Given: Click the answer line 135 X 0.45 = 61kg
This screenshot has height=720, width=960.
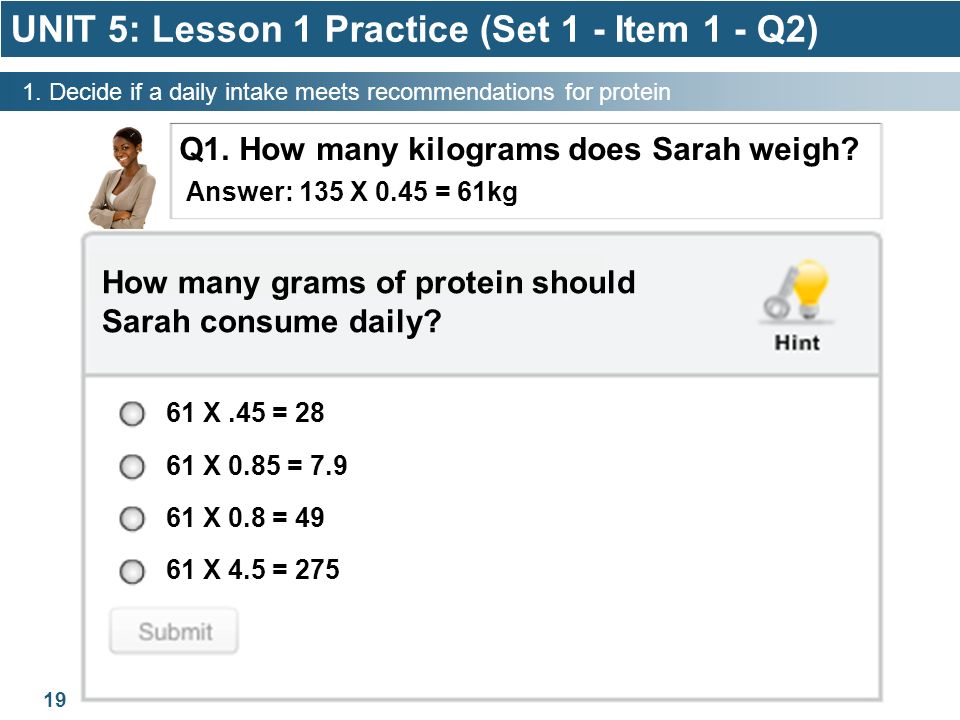Looking at the screenshot, I should tap(351, 192).
